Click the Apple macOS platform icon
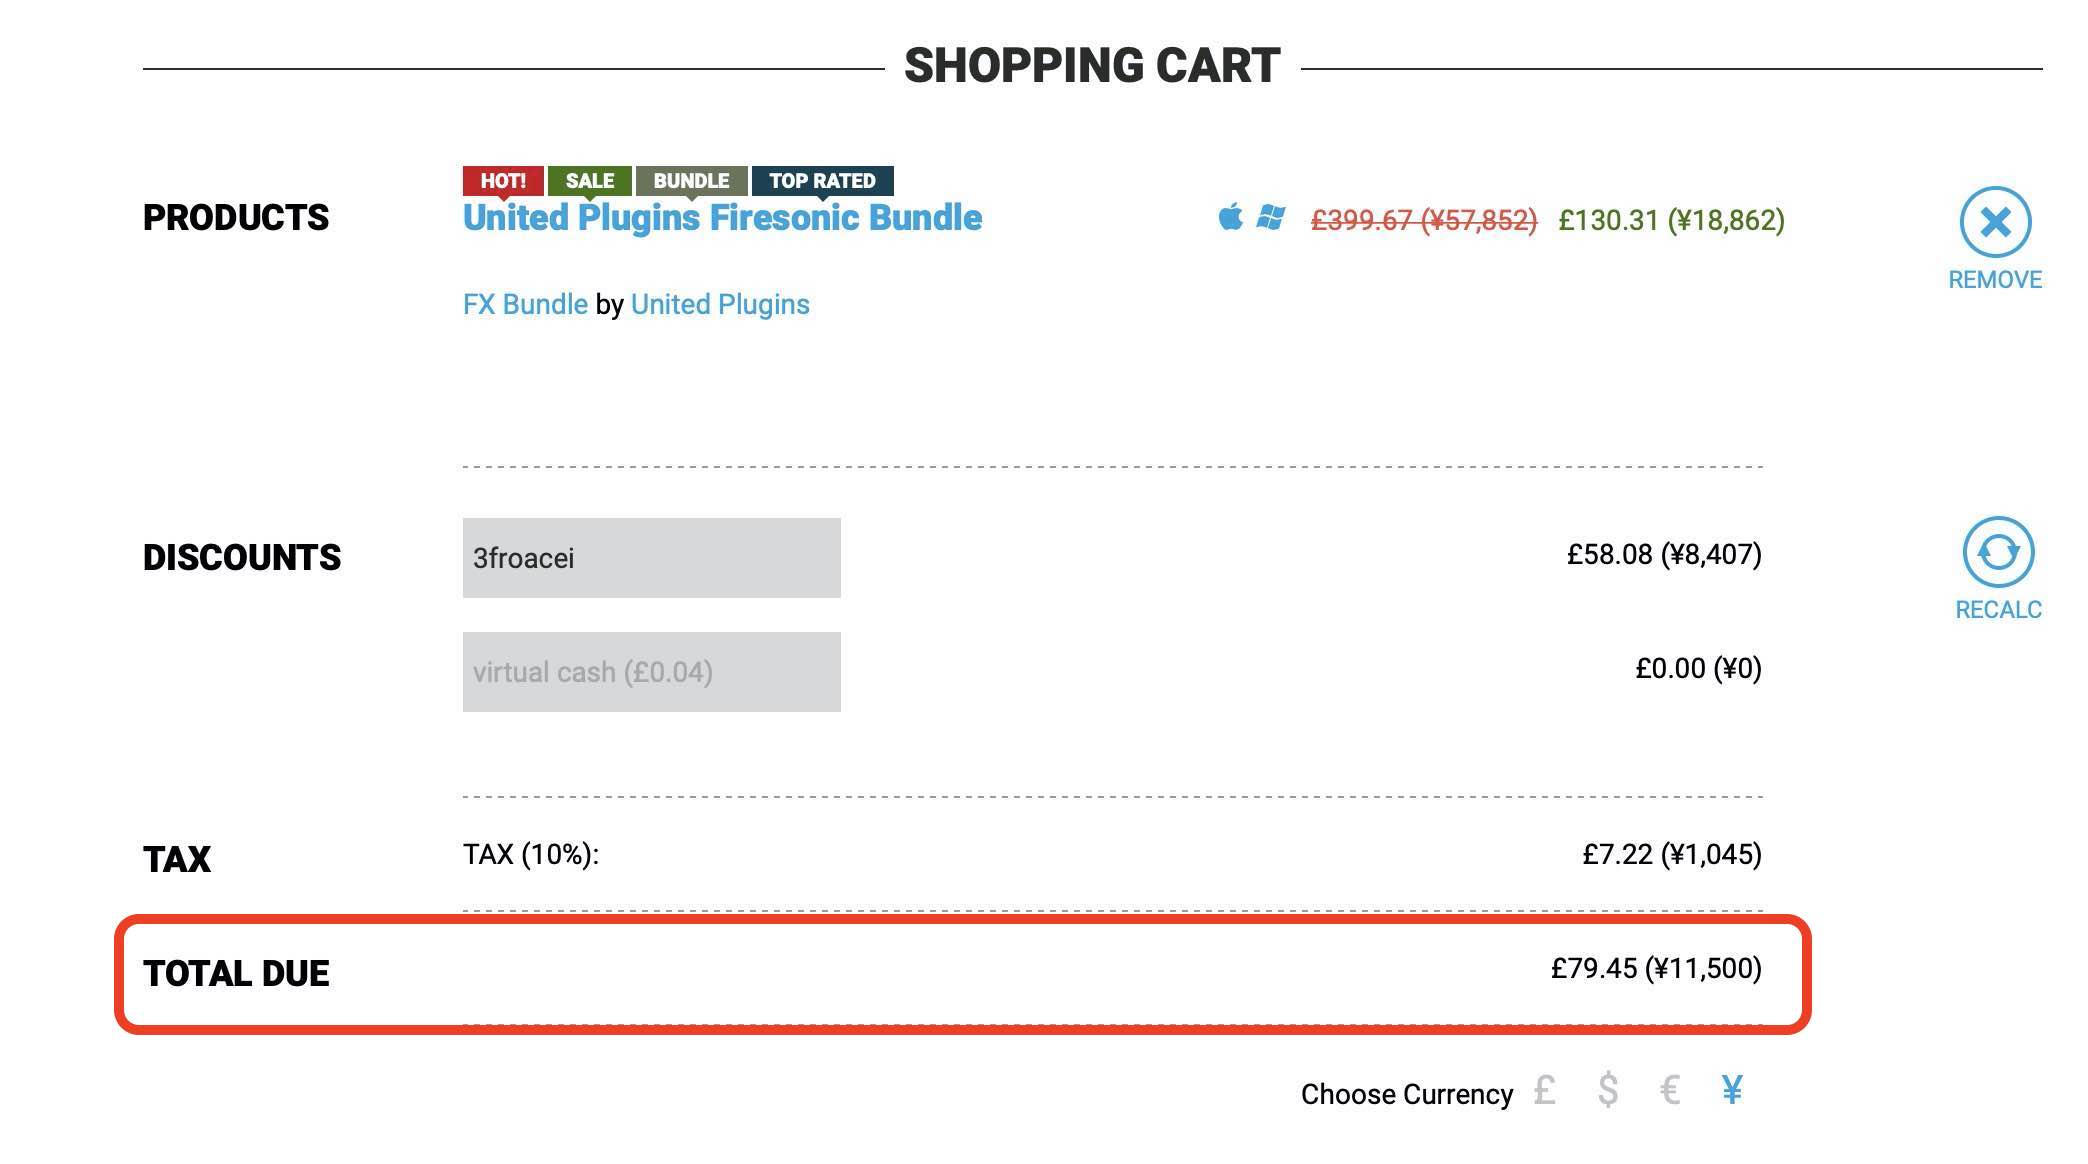 [1231, 217]
